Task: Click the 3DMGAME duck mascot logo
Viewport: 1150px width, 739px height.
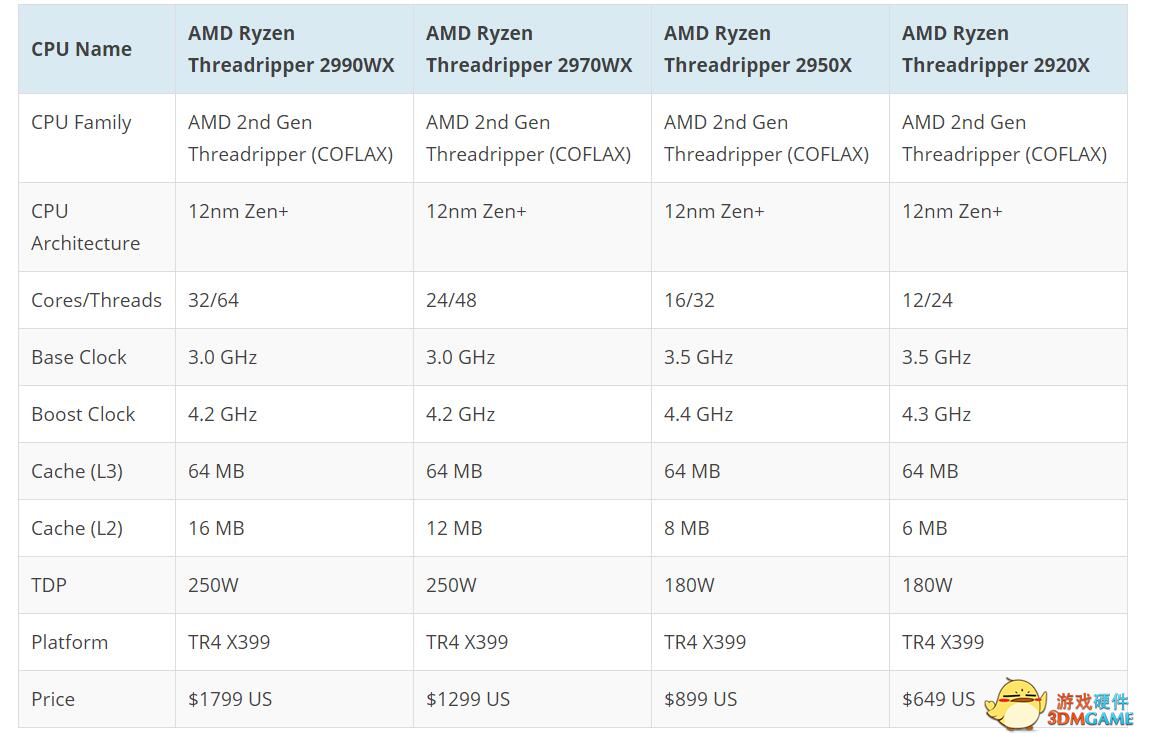Action: tap(1016, 703)
